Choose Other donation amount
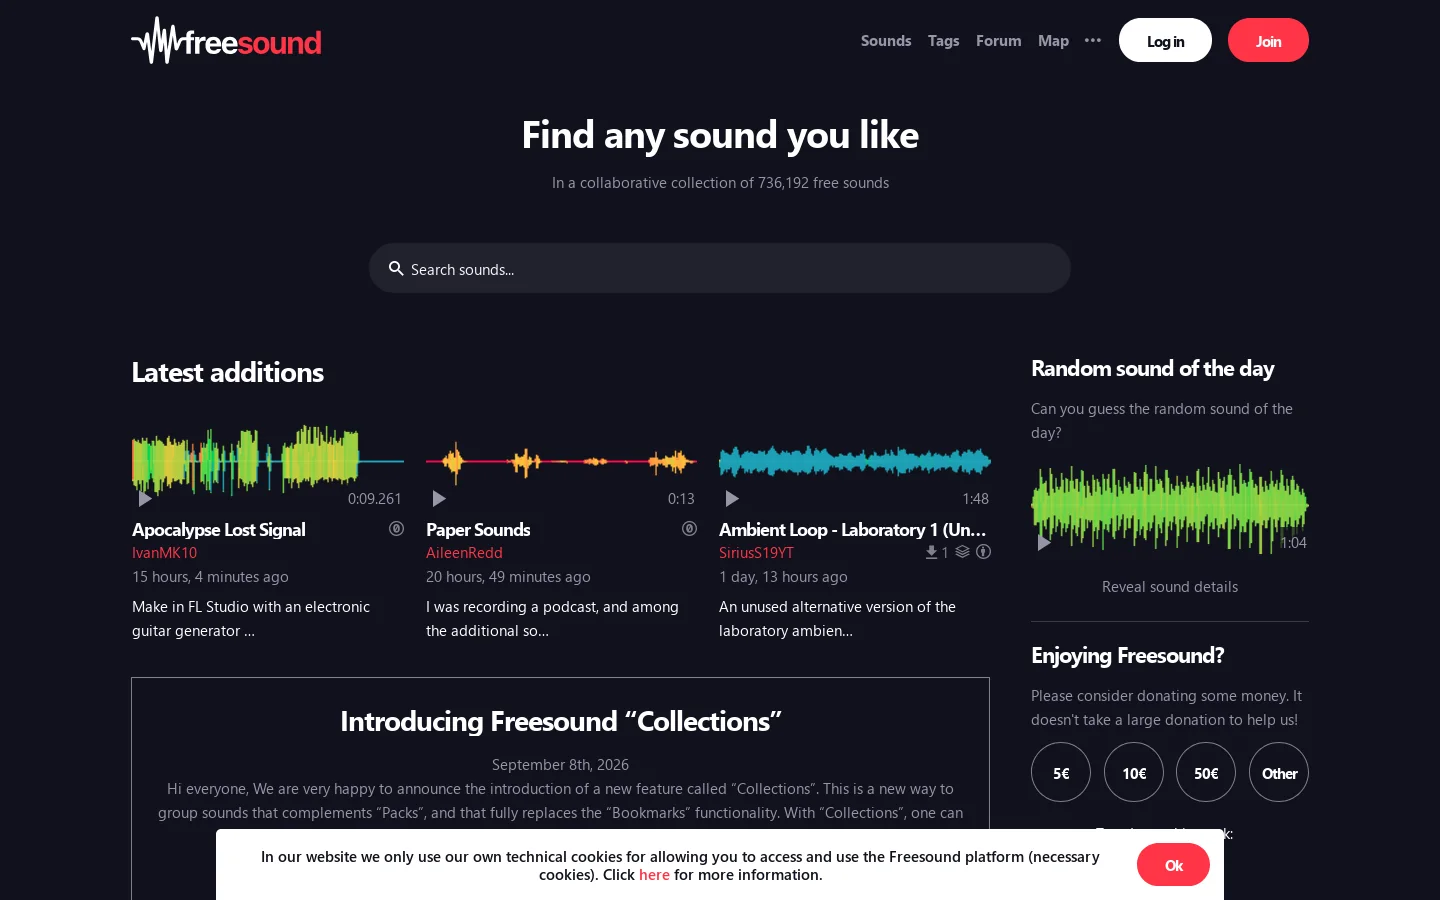1440x900 pixels. point(1279,772)
